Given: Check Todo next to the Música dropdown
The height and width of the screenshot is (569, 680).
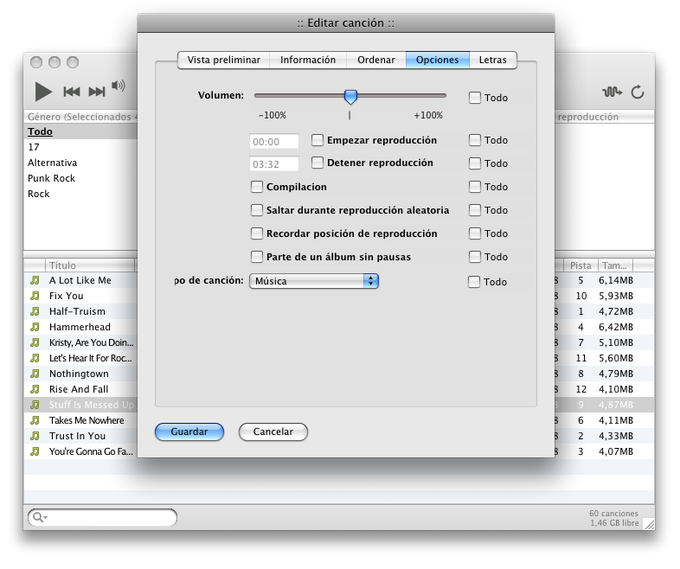Looking at the screenshot, I should (474, 282).
